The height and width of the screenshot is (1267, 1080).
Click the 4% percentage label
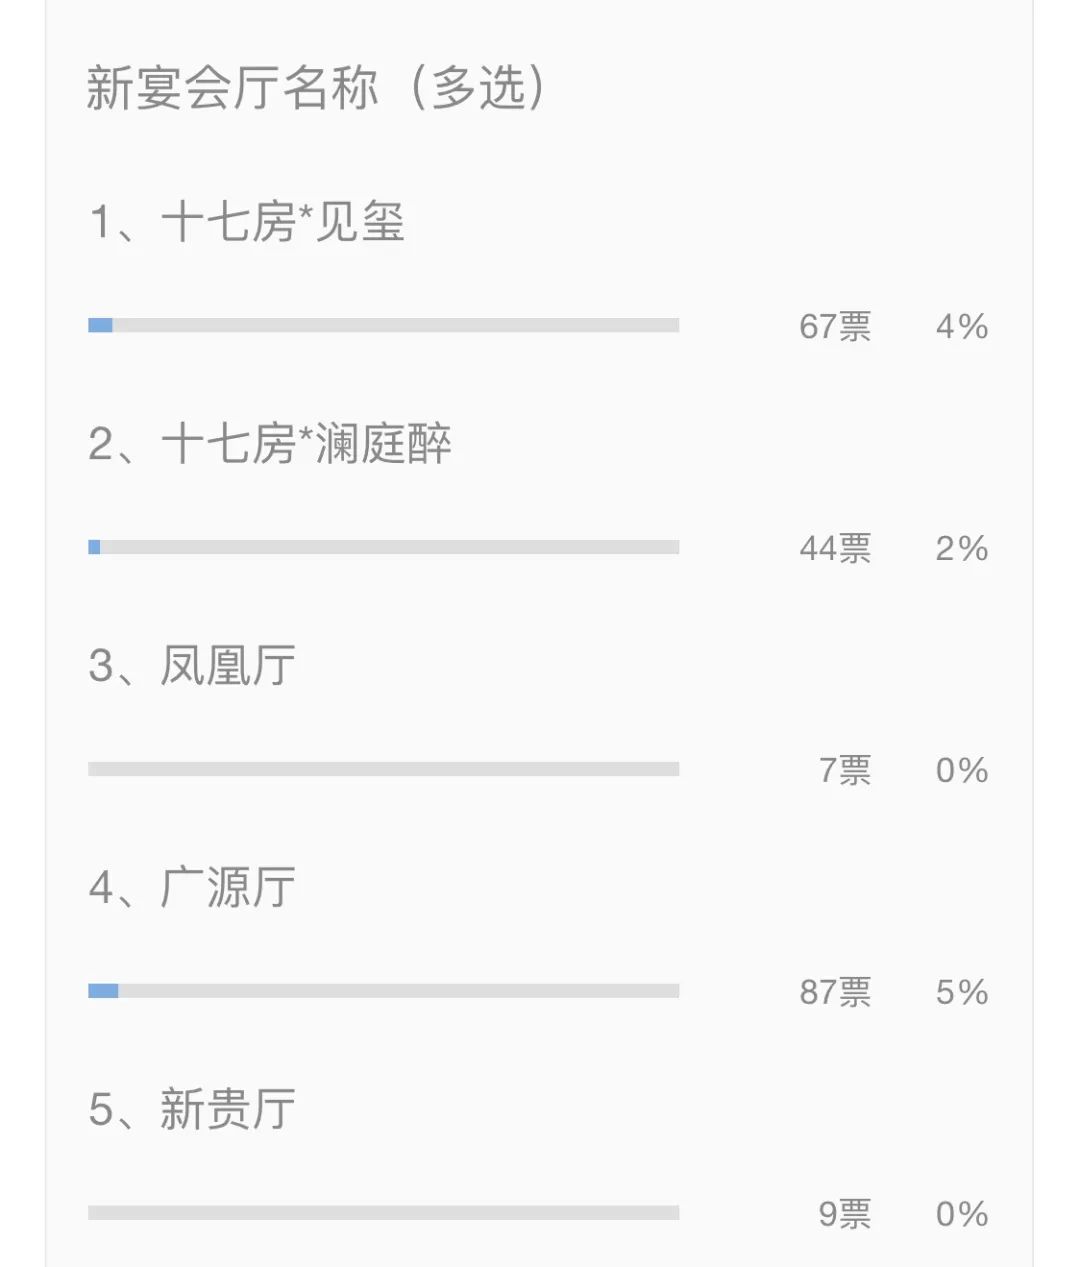[962, 327]
